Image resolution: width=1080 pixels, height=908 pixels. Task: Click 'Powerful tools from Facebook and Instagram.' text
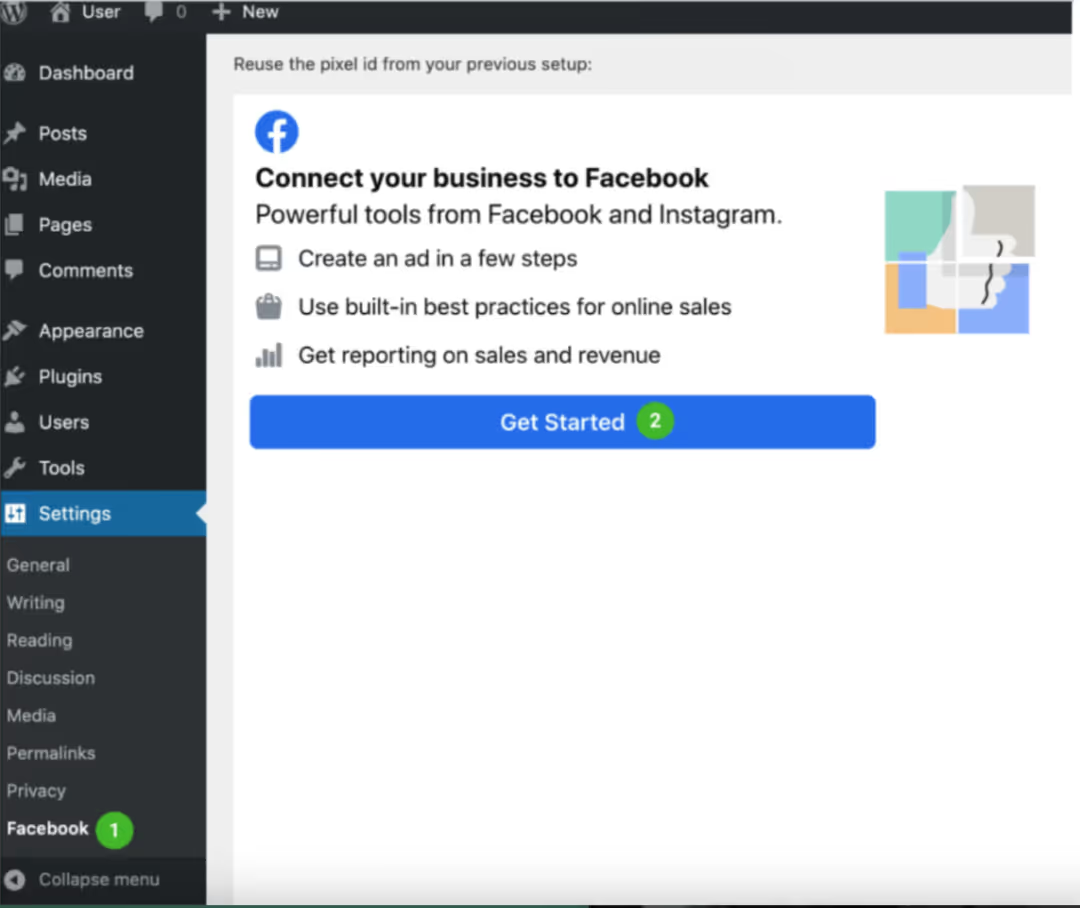[519, 215]
